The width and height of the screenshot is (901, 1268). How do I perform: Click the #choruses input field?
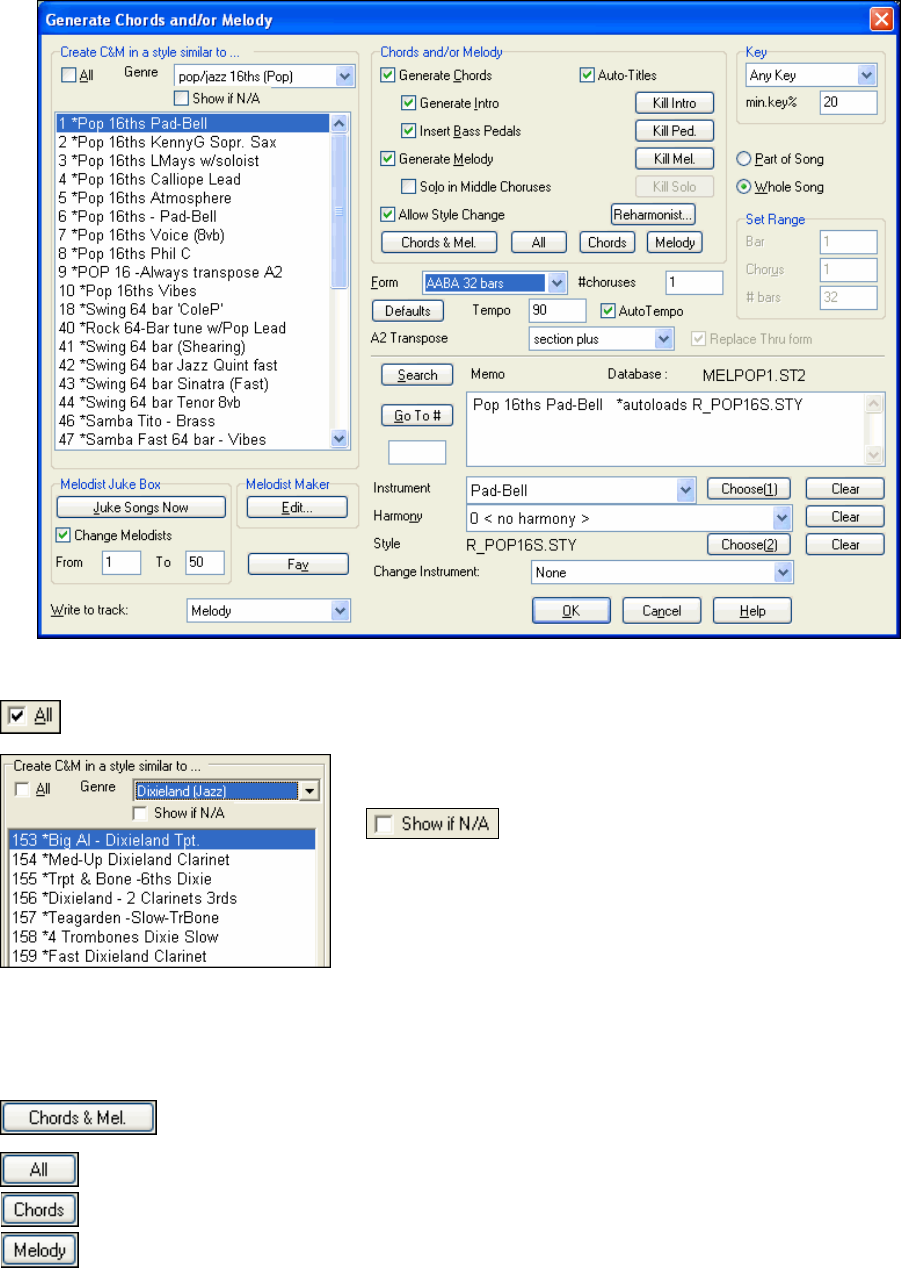tap(694, 283)
